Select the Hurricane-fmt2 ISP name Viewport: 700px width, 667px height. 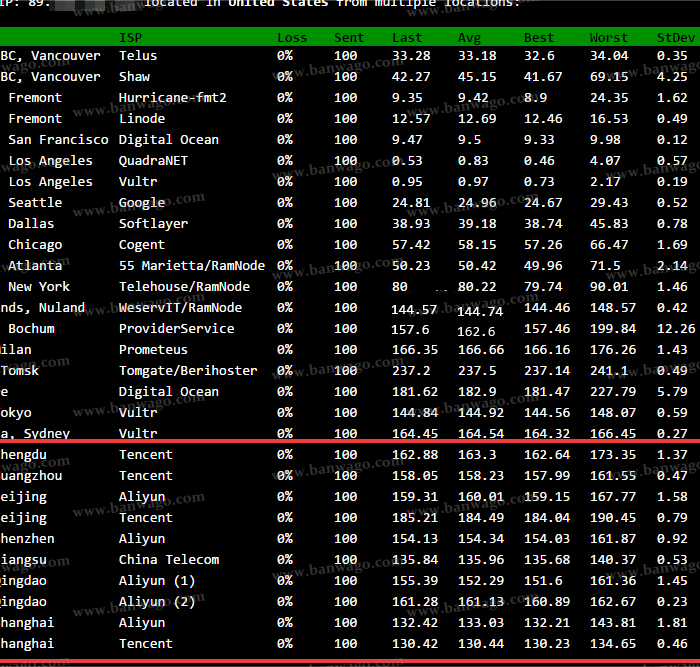(x=173, y=98)
